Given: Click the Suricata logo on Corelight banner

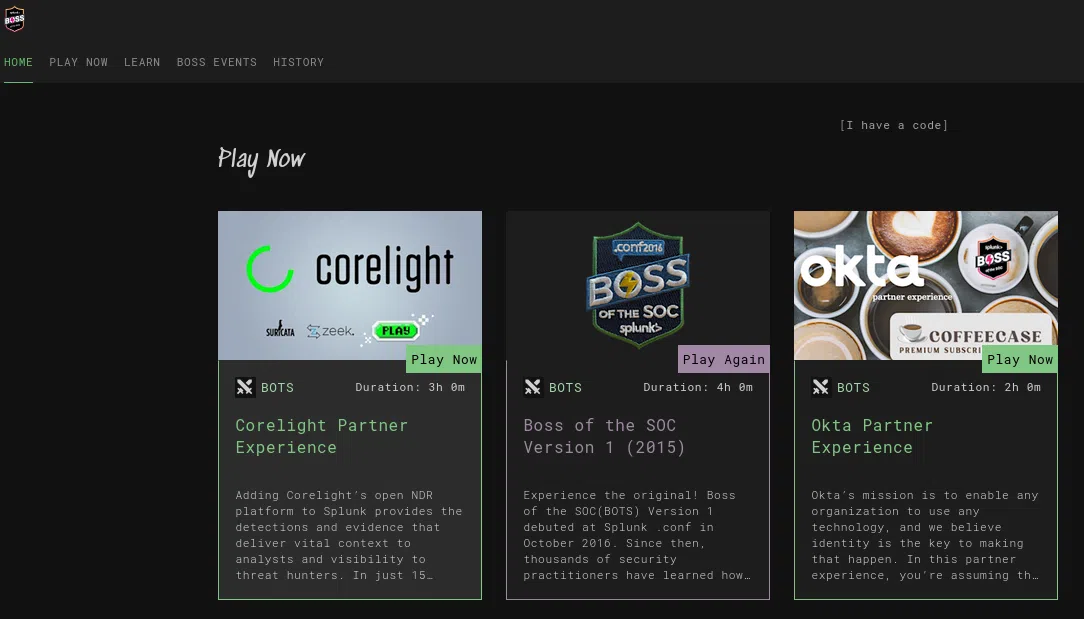Looking at the screenshot, I should [x=281, y=330].
